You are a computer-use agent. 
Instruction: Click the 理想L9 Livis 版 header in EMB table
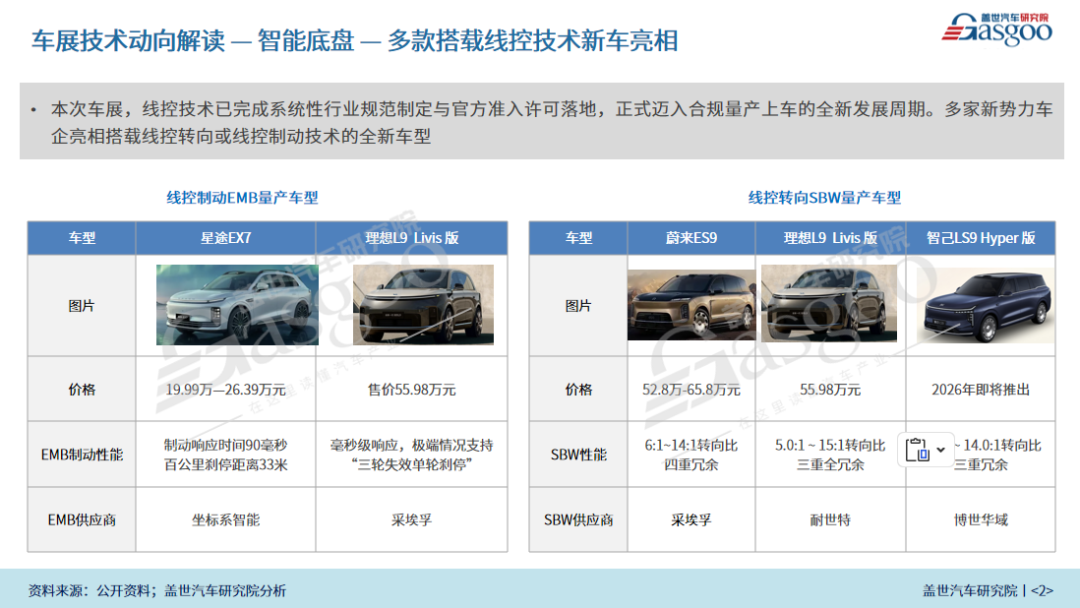[x=412, y=238]
